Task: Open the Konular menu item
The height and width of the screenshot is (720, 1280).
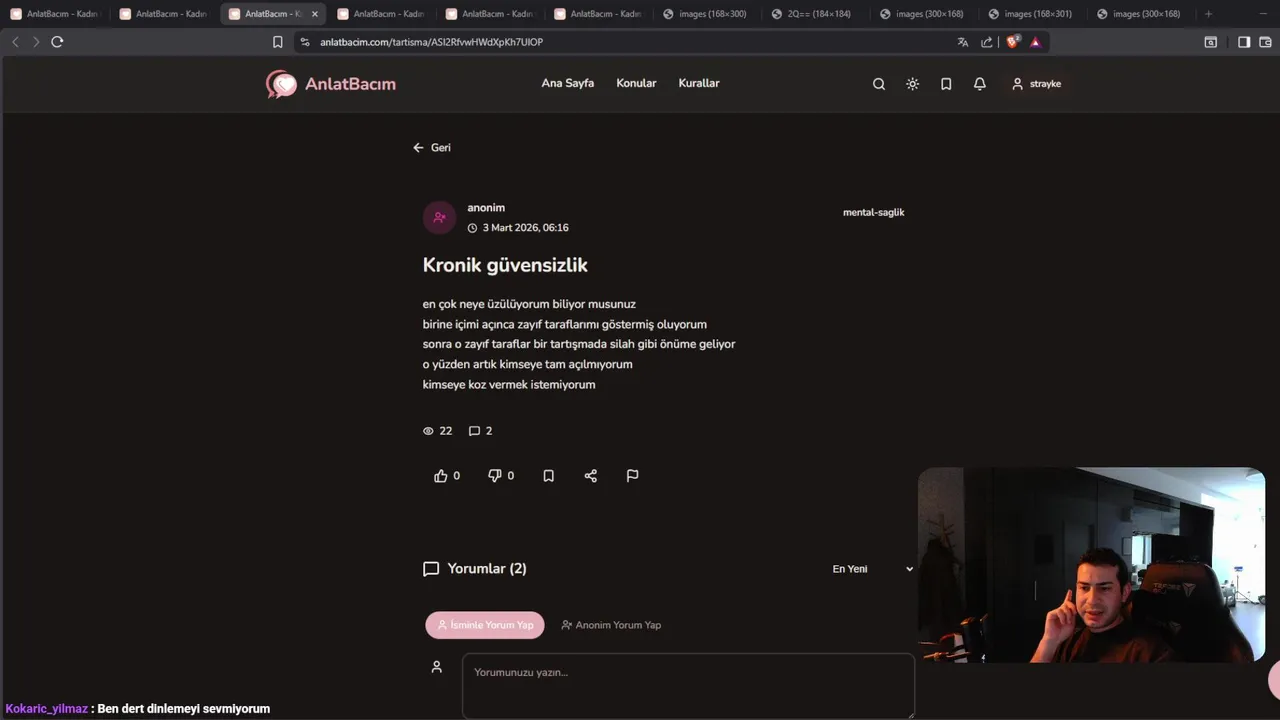Action: (636, 83)
